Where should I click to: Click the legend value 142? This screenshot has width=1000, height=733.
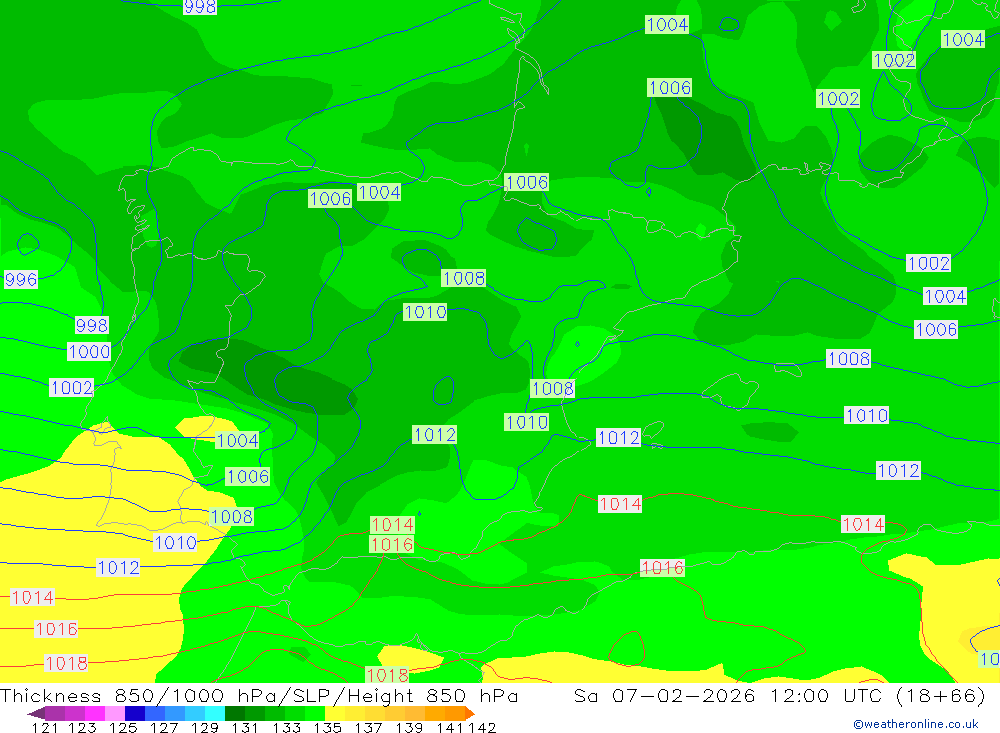point(482,727)
